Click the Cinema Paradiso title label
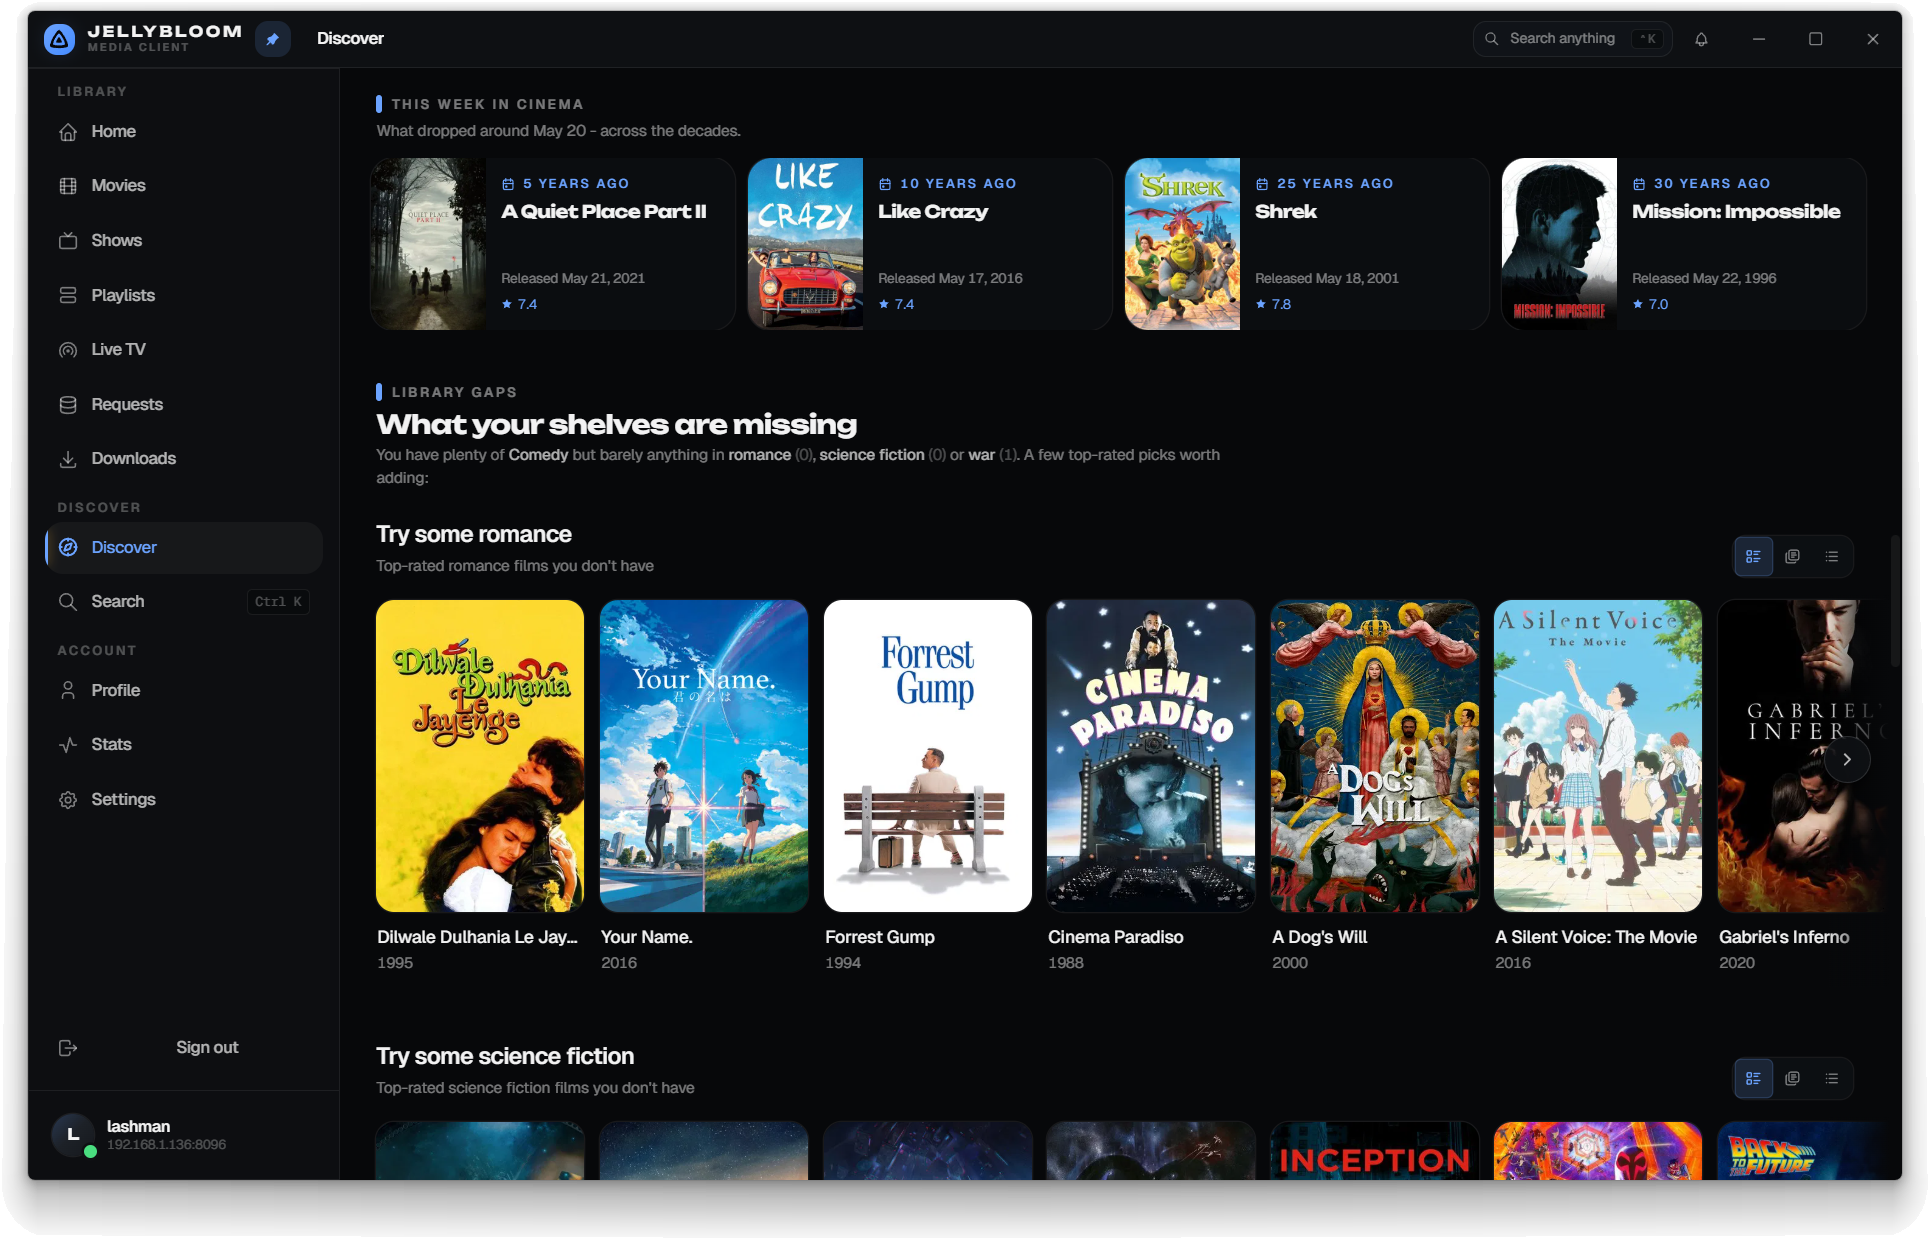This screenshot has height=1240, width=1930. pyautogui.click(x=1116, y=937)
